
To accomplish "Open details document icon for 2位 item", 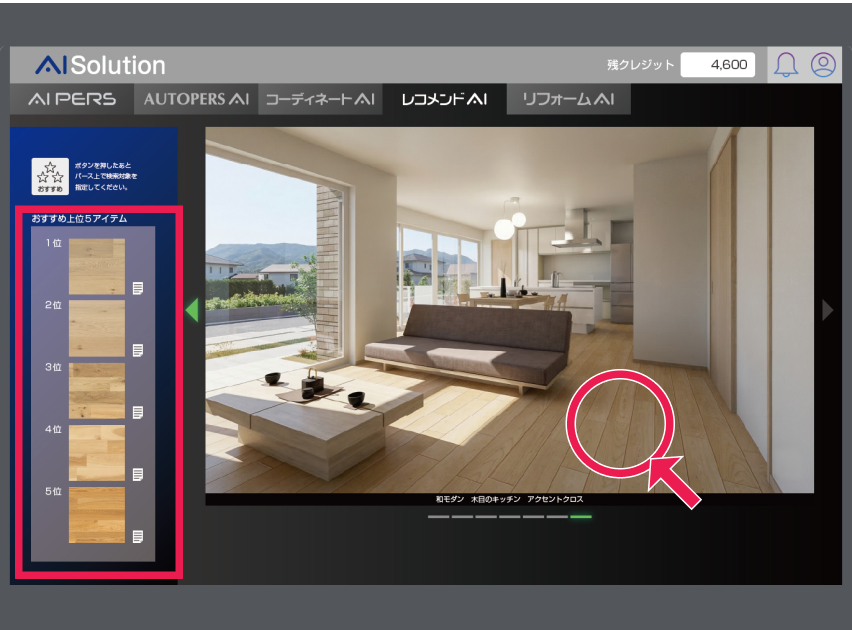I will coord(138,350).
